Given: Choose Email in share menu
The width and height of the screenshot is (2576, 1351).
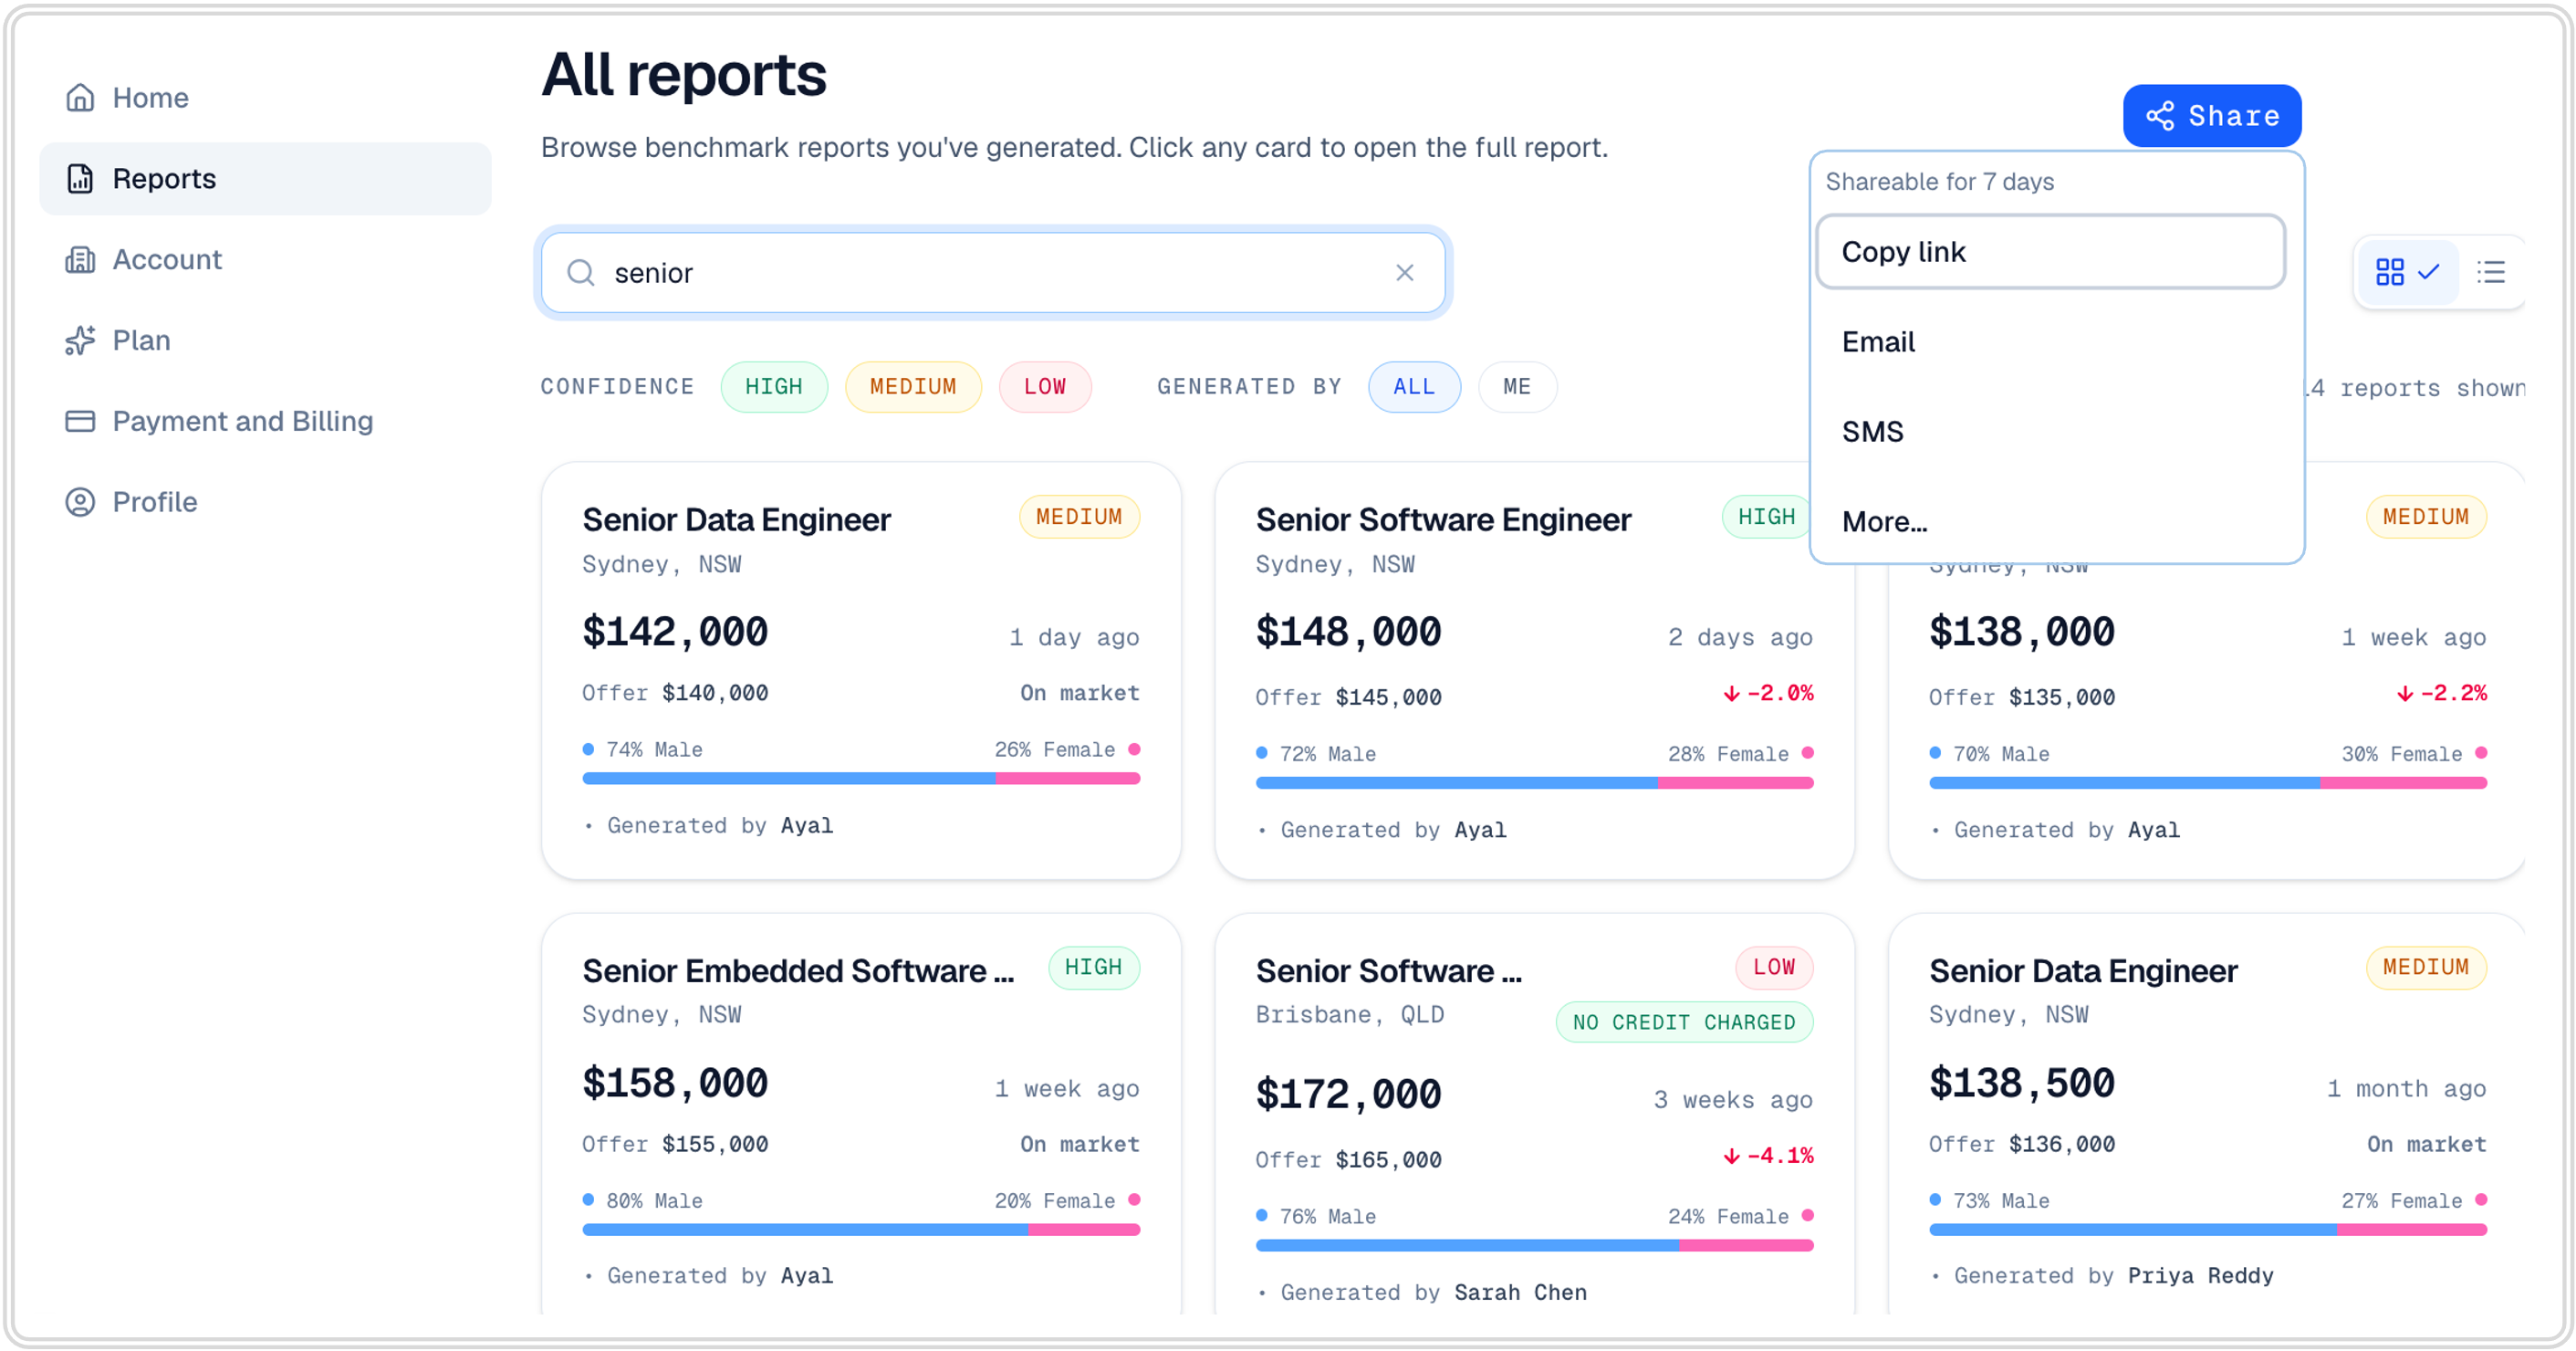Looking at the screenshot, I should pos(2050,342).
